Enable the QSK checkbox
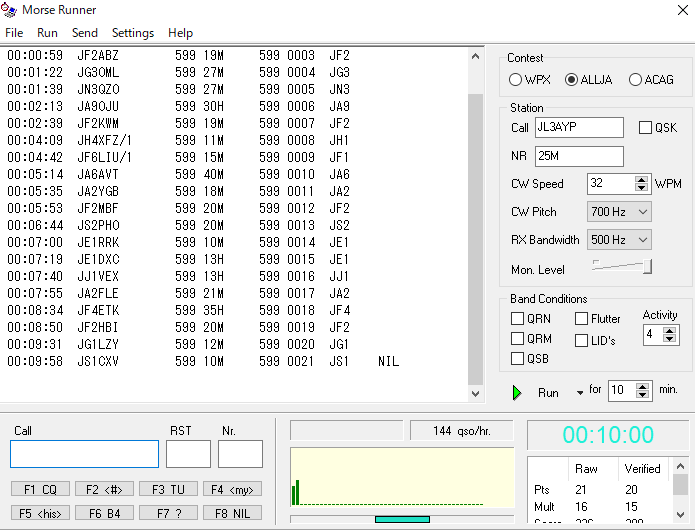695x530 pixels. click(x=645, y=128)
